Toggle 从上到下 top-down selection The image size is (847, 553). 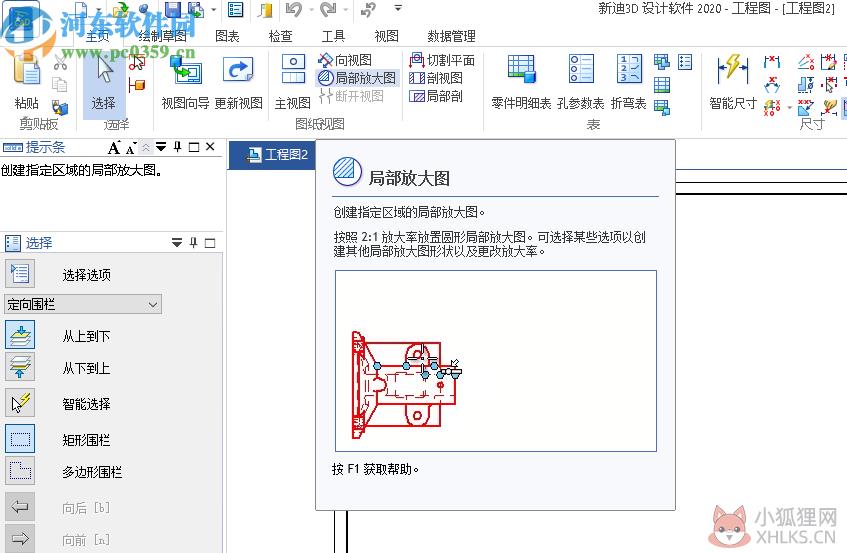click(x=21, y=335)
